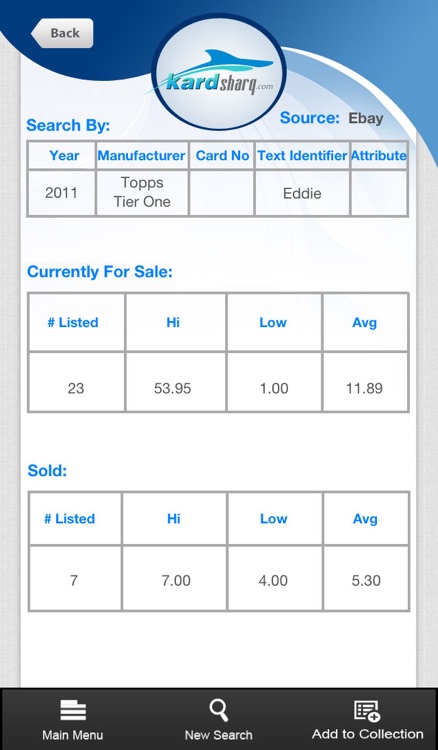Tap the KardSharq shark logo
The width and height of the screenshot is (438, 750).
(219, 72)
